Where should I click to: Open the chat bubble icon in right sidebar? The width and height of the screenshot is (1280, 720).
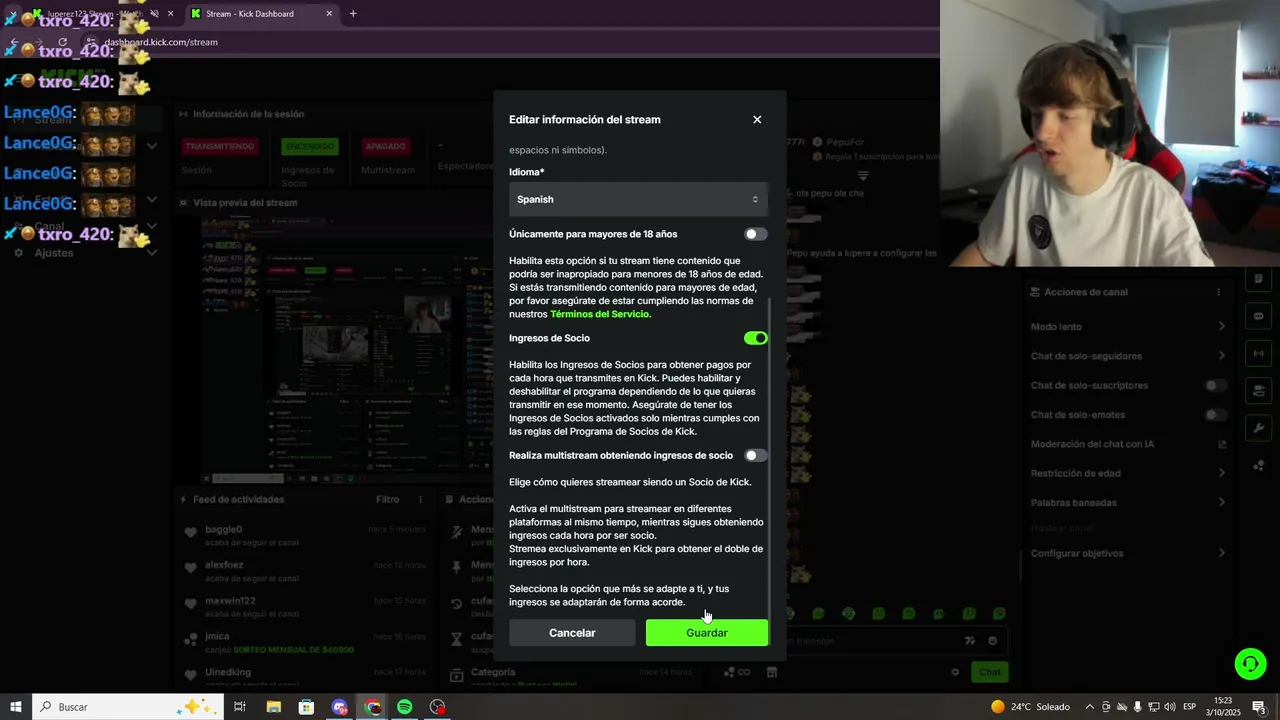(x=1258, y=316)
